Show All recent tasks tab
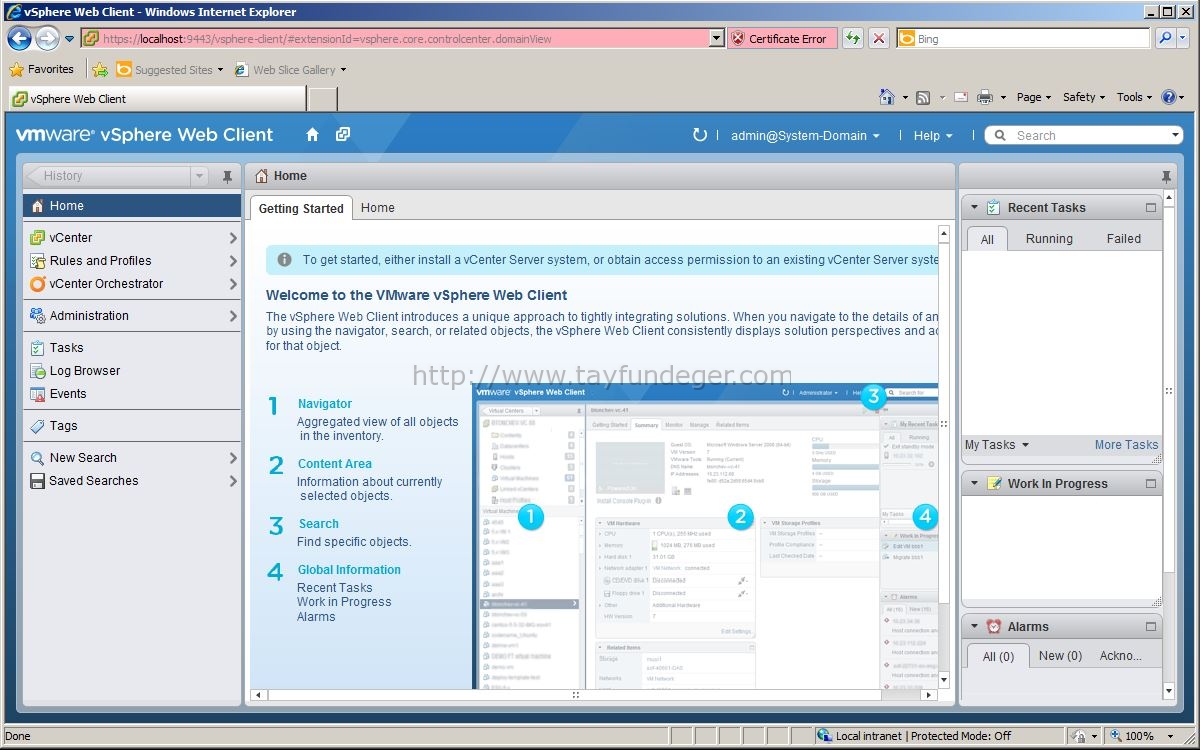Viewport: 1200px width, 750px height. (987, 239)
